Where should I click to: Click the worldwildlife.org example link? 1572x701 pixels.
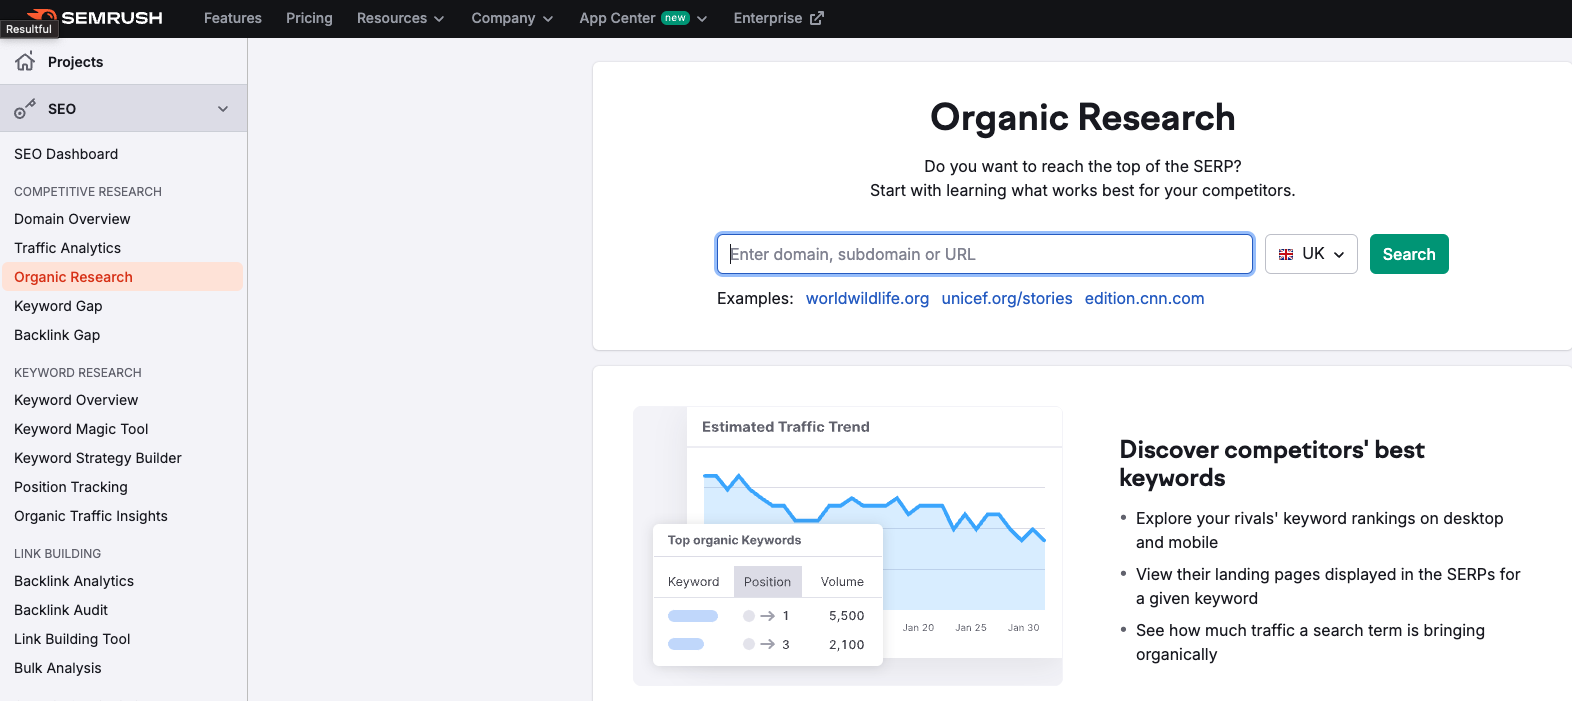tap(867, 298)
